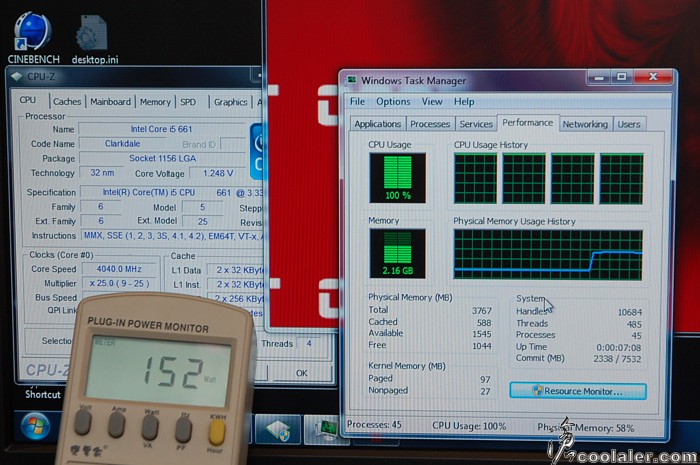
Task: Click the first CPU Usage History graph
Action: tap(475, 179)
